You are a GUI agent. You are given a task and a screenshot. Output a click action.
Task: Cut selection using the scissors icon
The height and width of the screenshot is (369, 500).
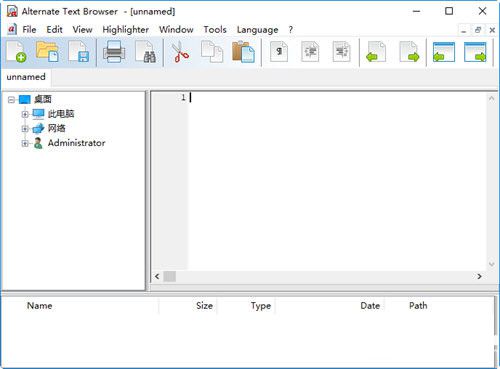pyautogui.click(x=180, y=52)
